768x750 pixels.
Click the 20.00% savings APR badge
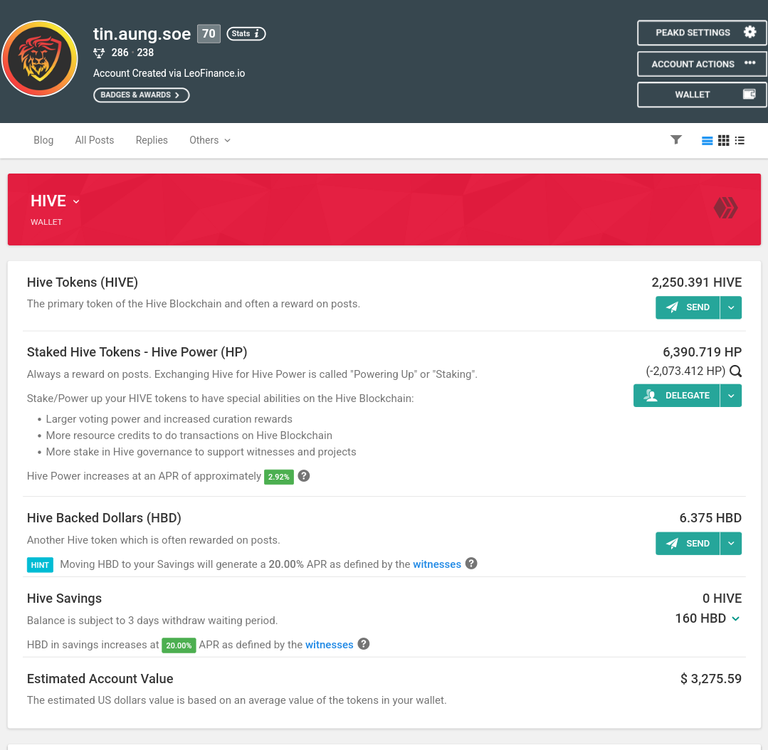click(179, 645)
